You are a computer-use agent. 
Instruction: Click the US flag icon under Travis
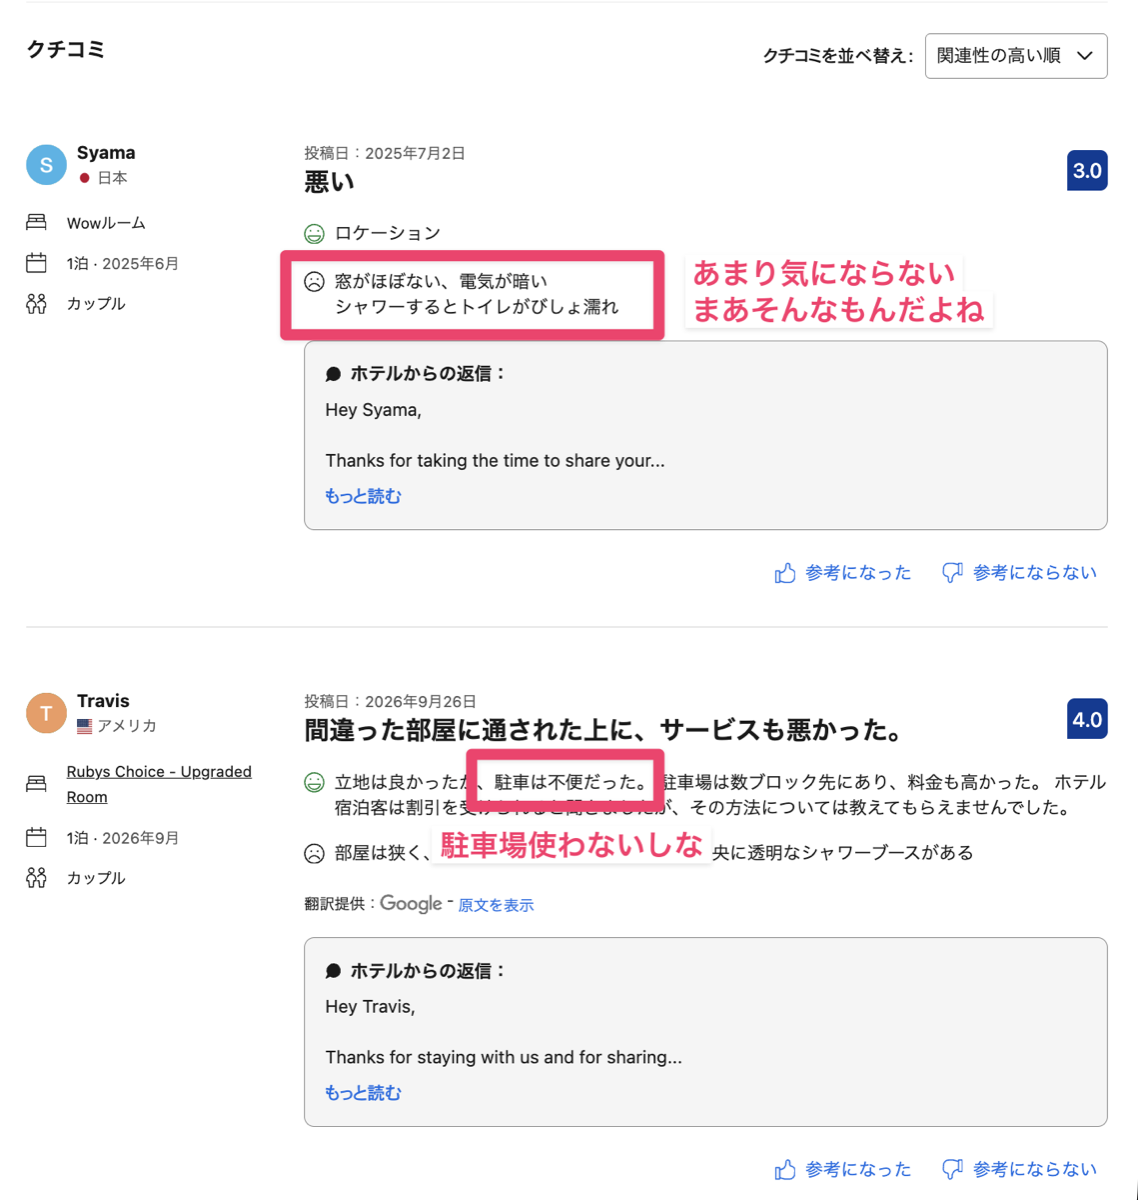(x=85, y=726)
